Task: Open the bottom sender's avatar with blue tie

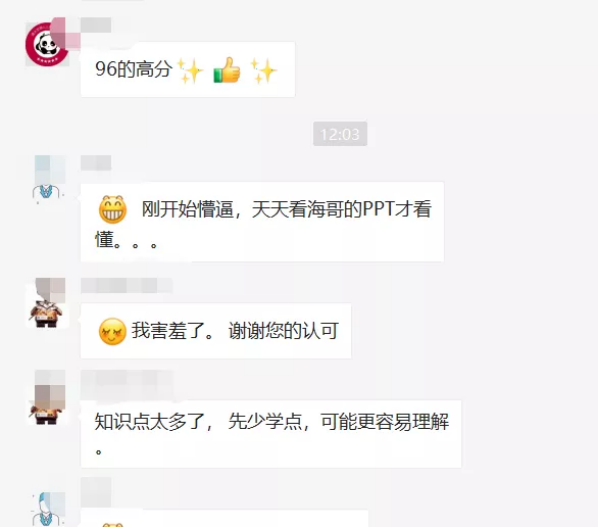Action: pyautogui.click(x=48, y=509)
